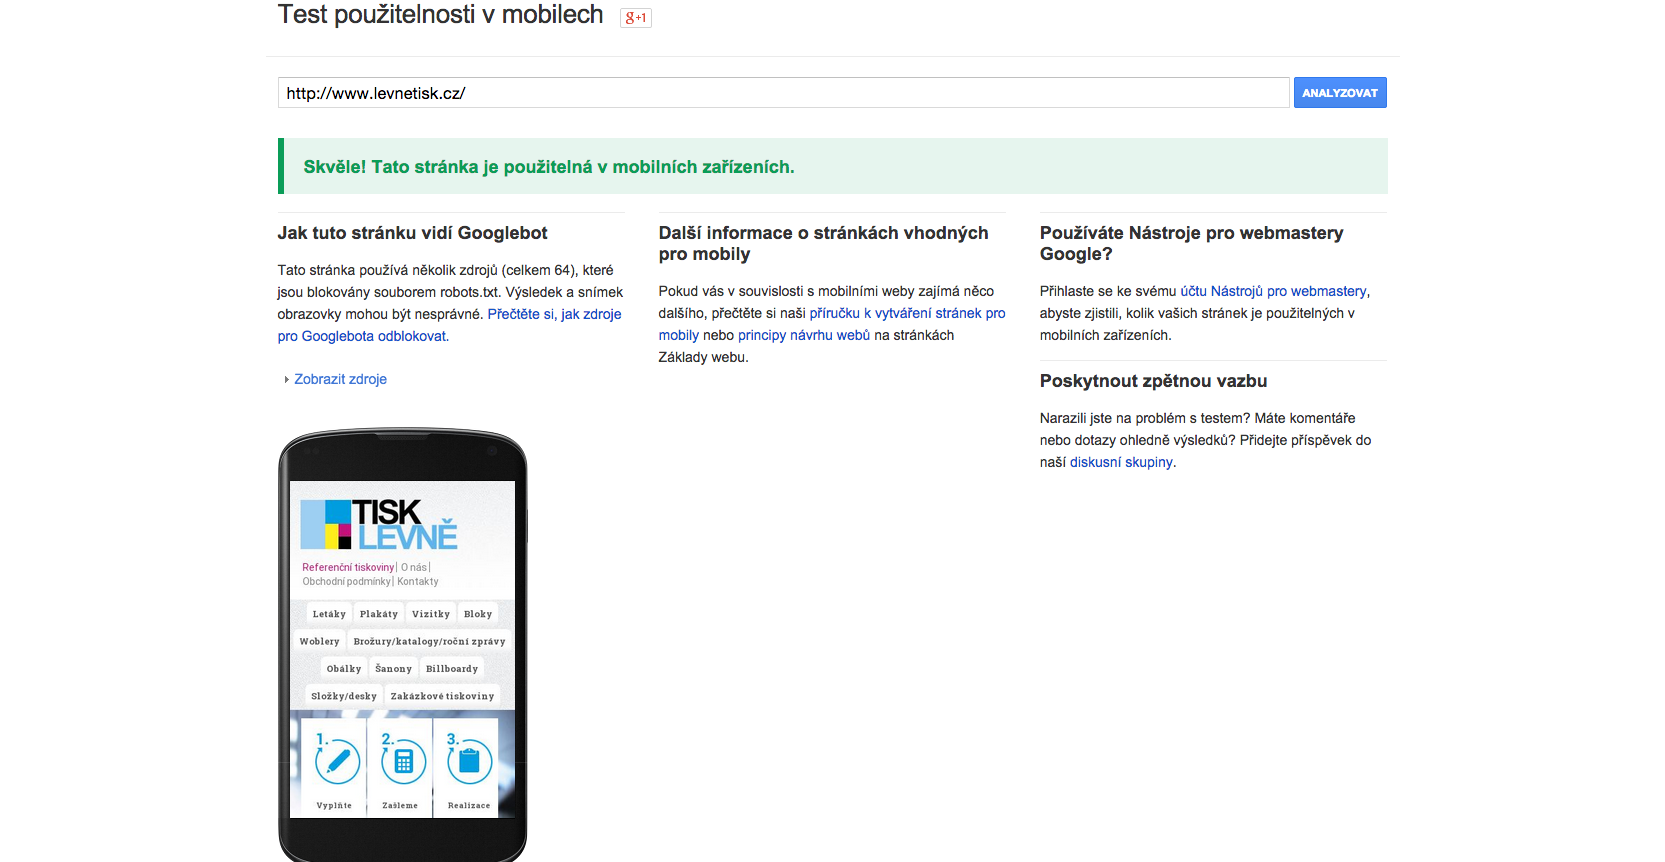This screenshot has width=1665, height=862.
Task: Expand the Zobrazit zdroje disclosure
Action: click(335, 379)
